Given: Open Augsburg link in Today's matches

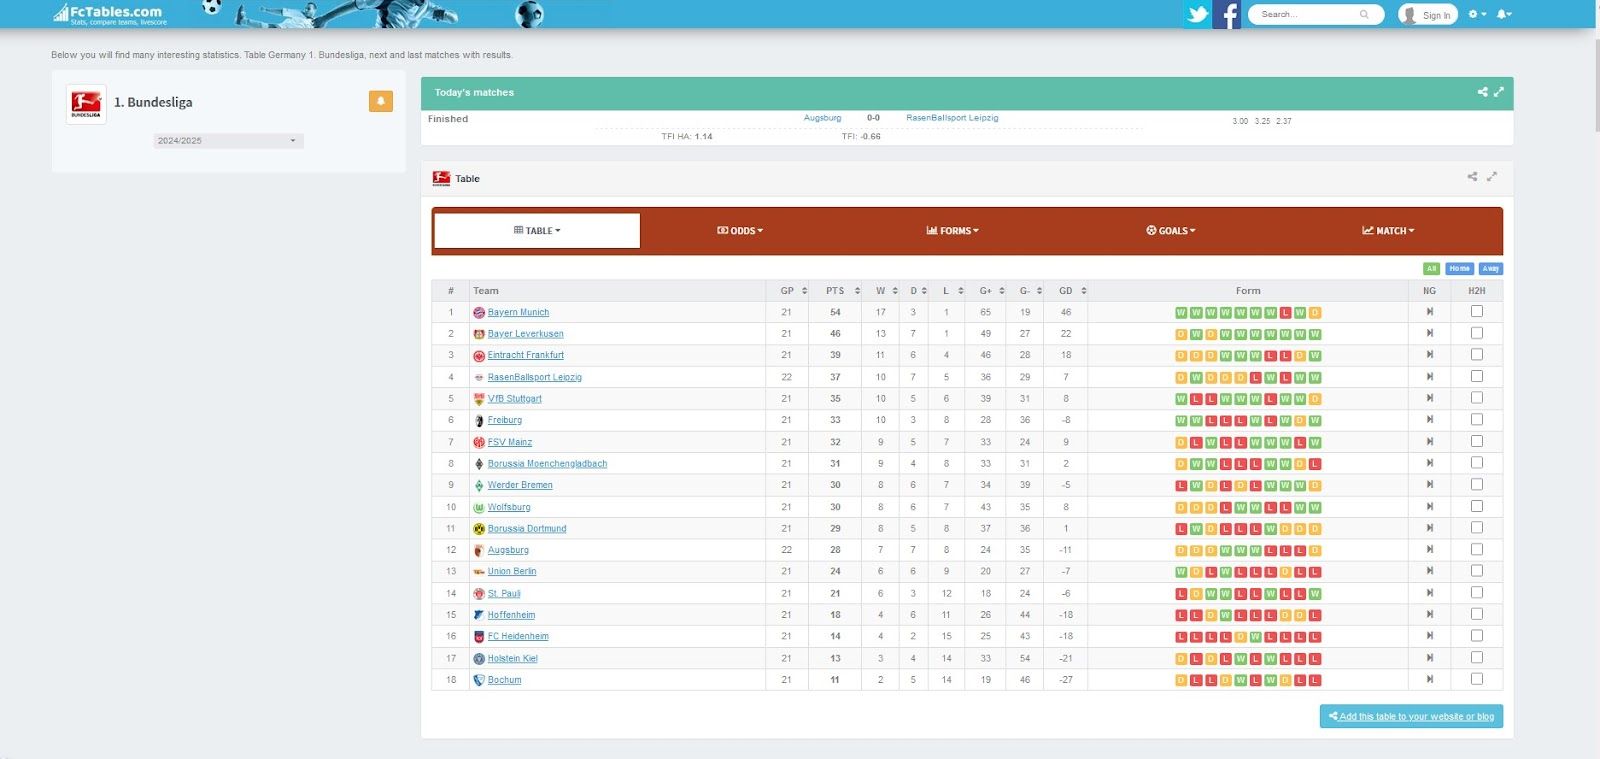Looking at the screenshot, I should [x=822, y=118].
